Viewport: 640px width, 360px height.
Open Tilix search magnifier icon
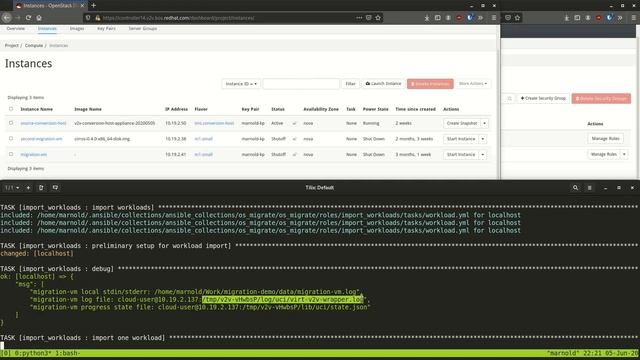pyautogui.click(x=575, y=187)
